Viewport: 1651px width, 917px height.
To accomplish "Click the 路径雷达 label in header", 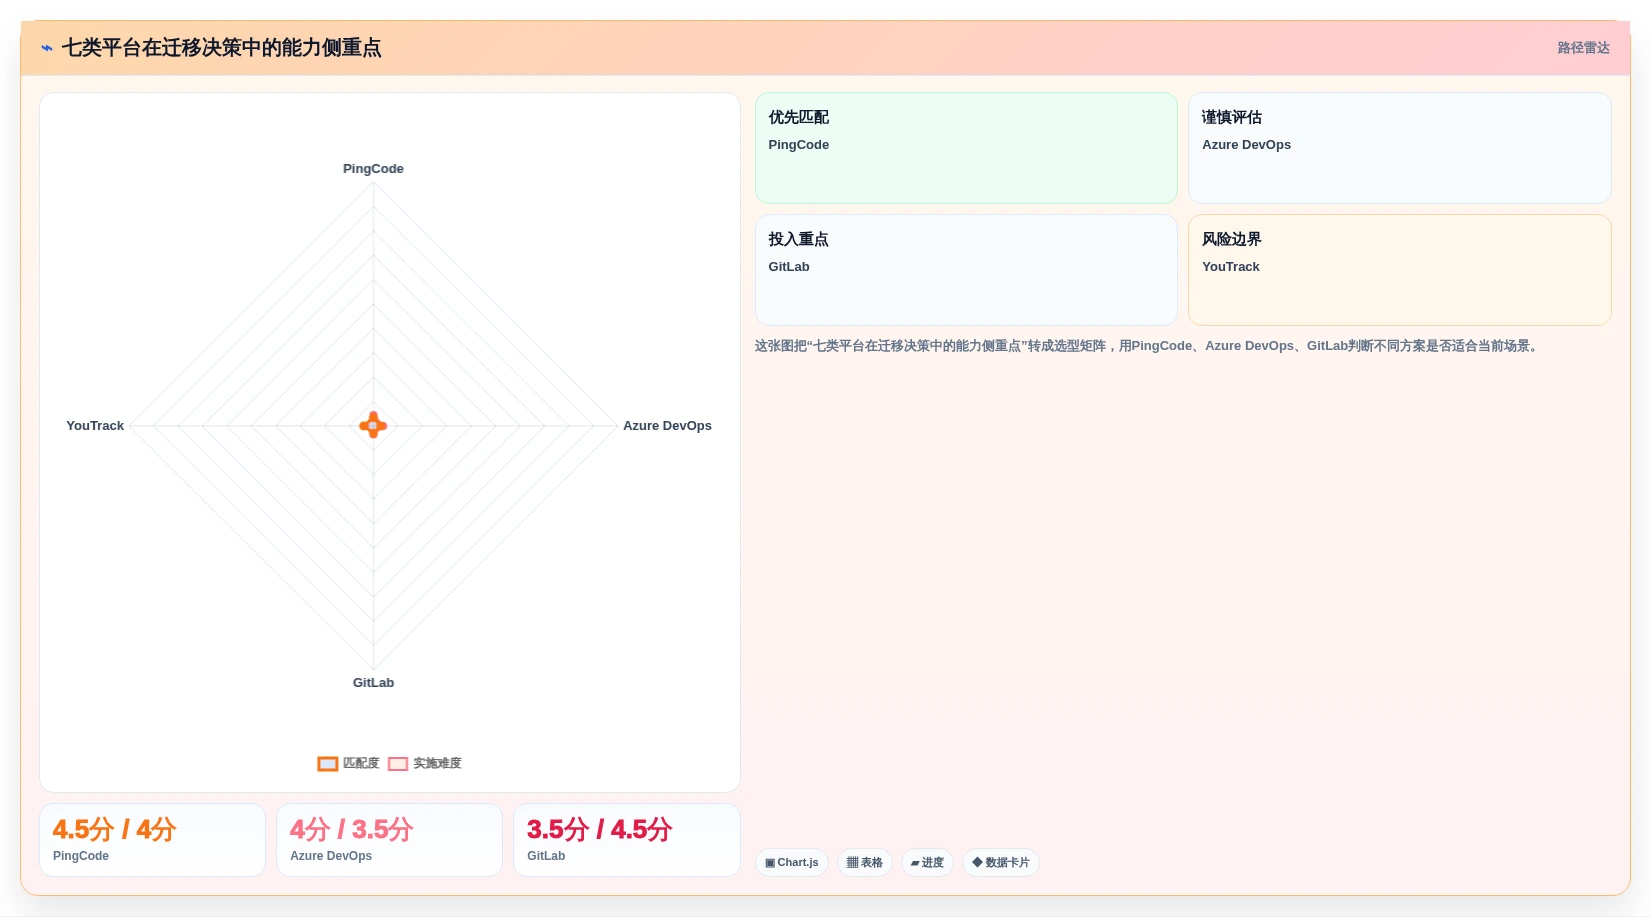I will pyautogui.click(x=1583, y=48).
